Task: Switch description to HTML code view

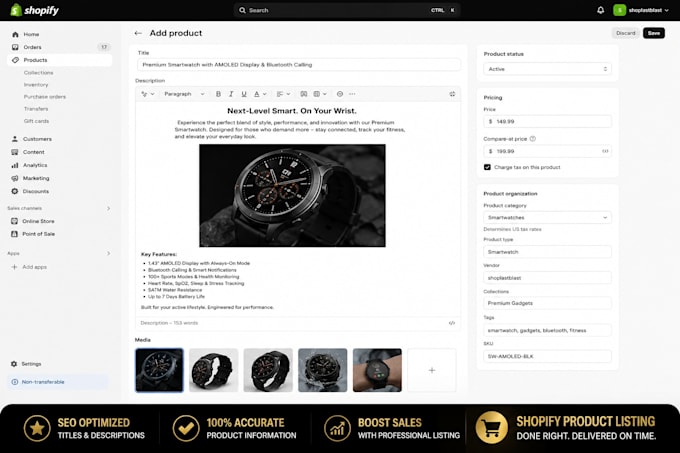Action: pos(451,323)
